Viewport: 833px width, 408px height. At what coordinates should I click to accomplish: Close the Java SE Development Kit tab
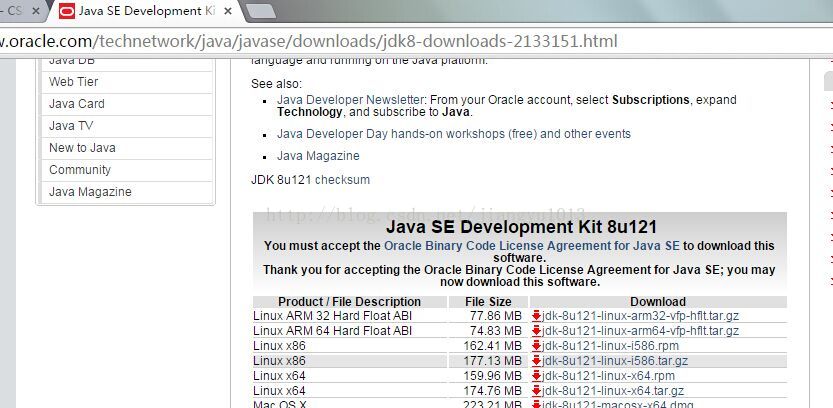228,11
